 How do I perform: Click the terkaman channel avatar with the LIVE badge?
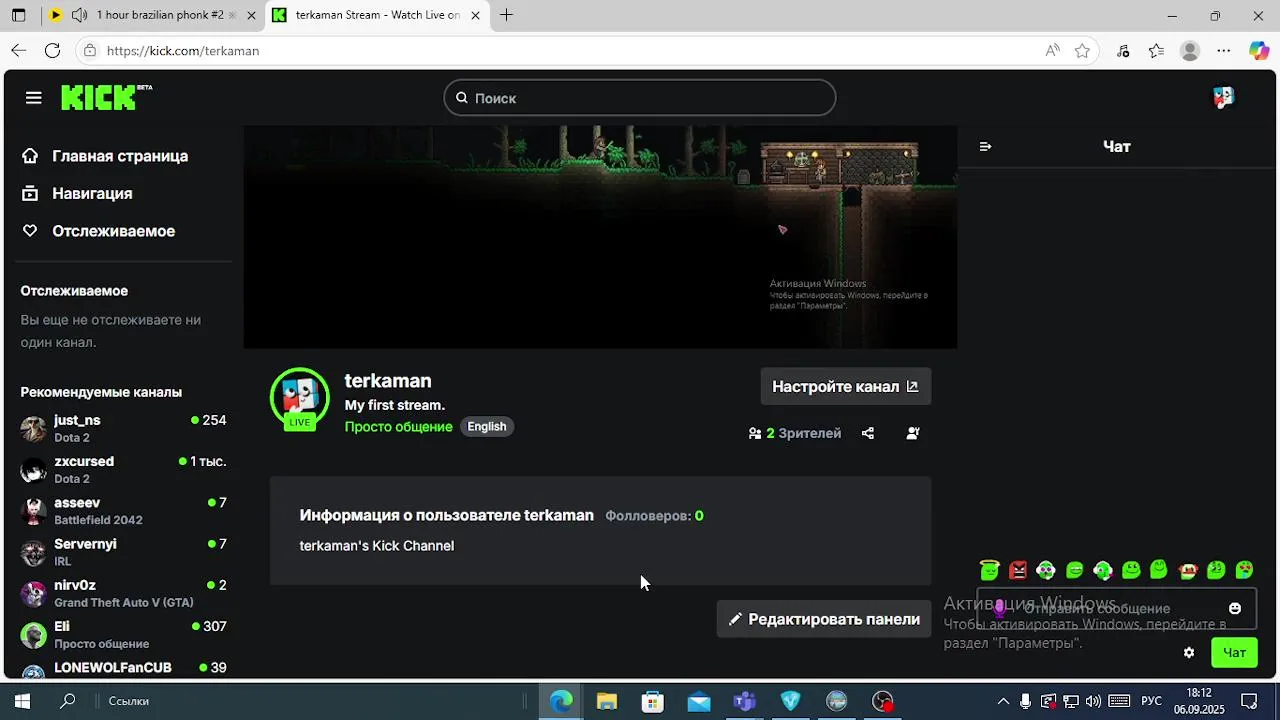click(x=299, y=398)
